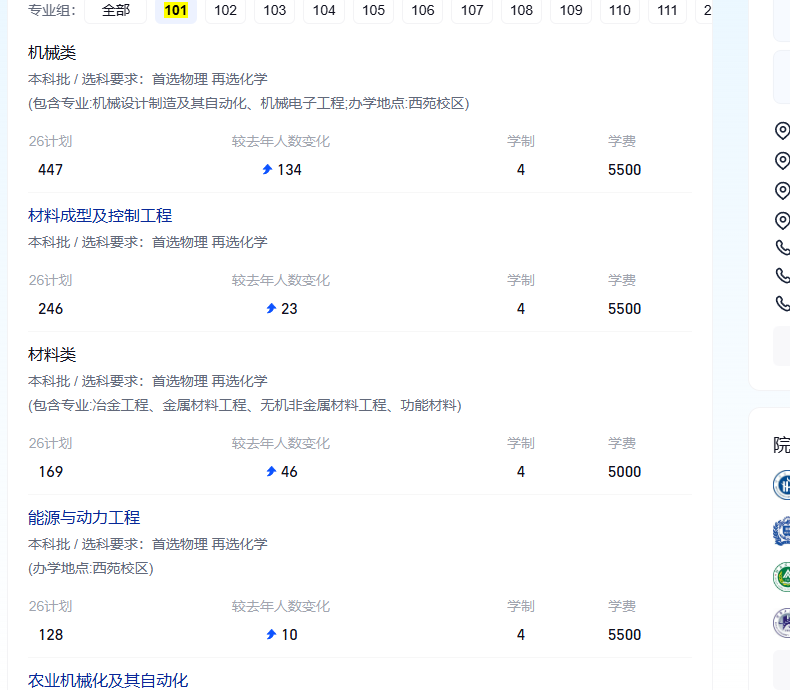
Task: Click the plan count 447
Action: 50,170
